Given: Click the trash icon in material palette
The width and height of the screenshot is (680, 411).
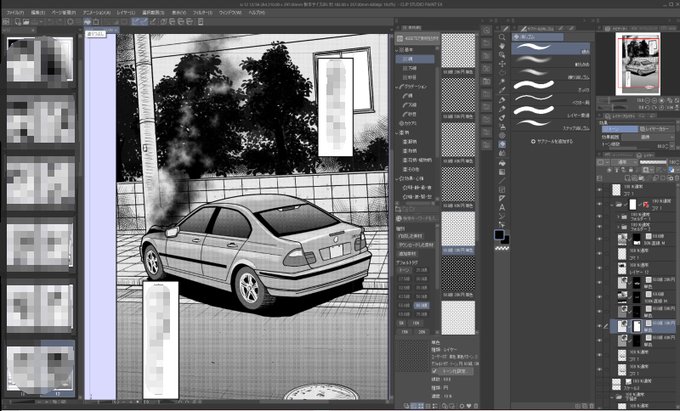Looking at the screenshot, I should click(475, 406).
